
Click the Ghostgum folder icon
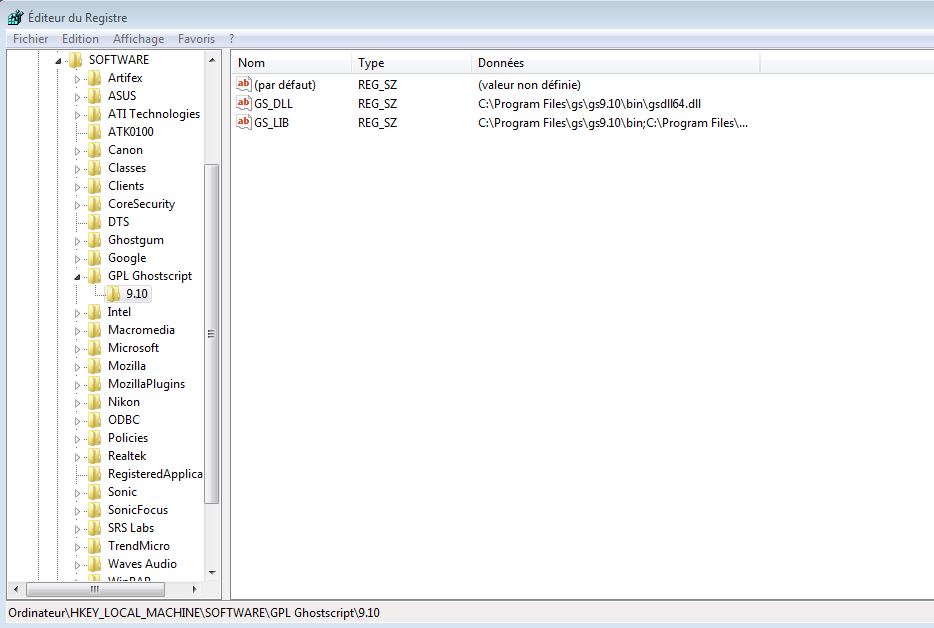pos(94,240)
